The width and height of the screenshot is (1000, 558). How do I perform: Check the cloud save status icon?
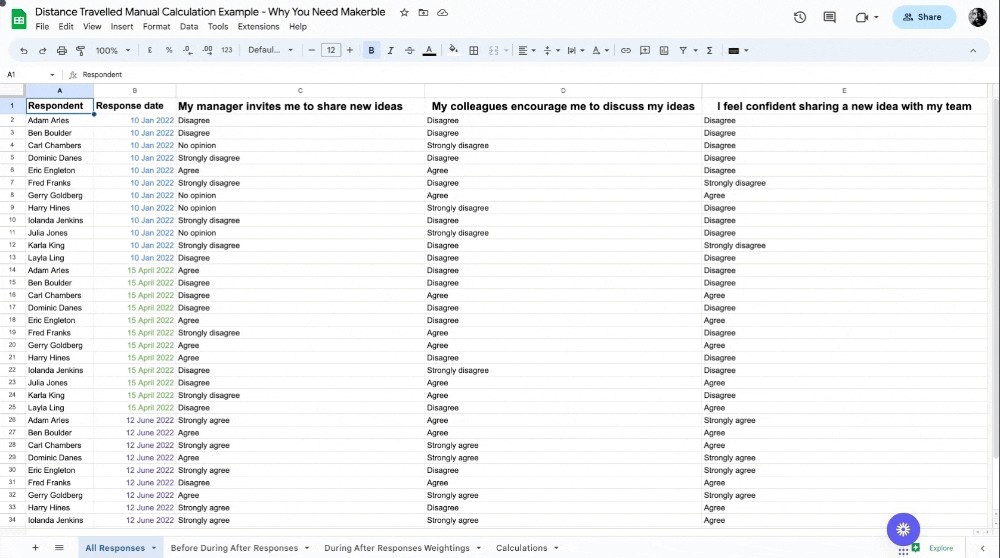pos(442,12)
